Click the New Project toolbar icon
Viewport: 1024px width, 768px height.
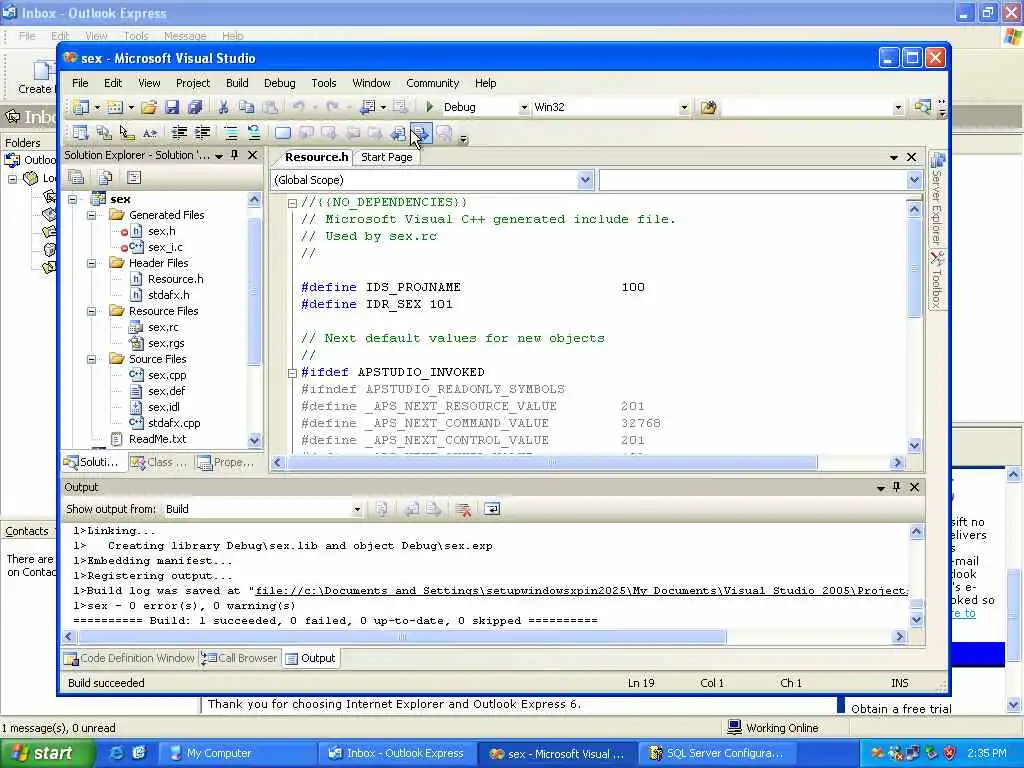[80, 107]
